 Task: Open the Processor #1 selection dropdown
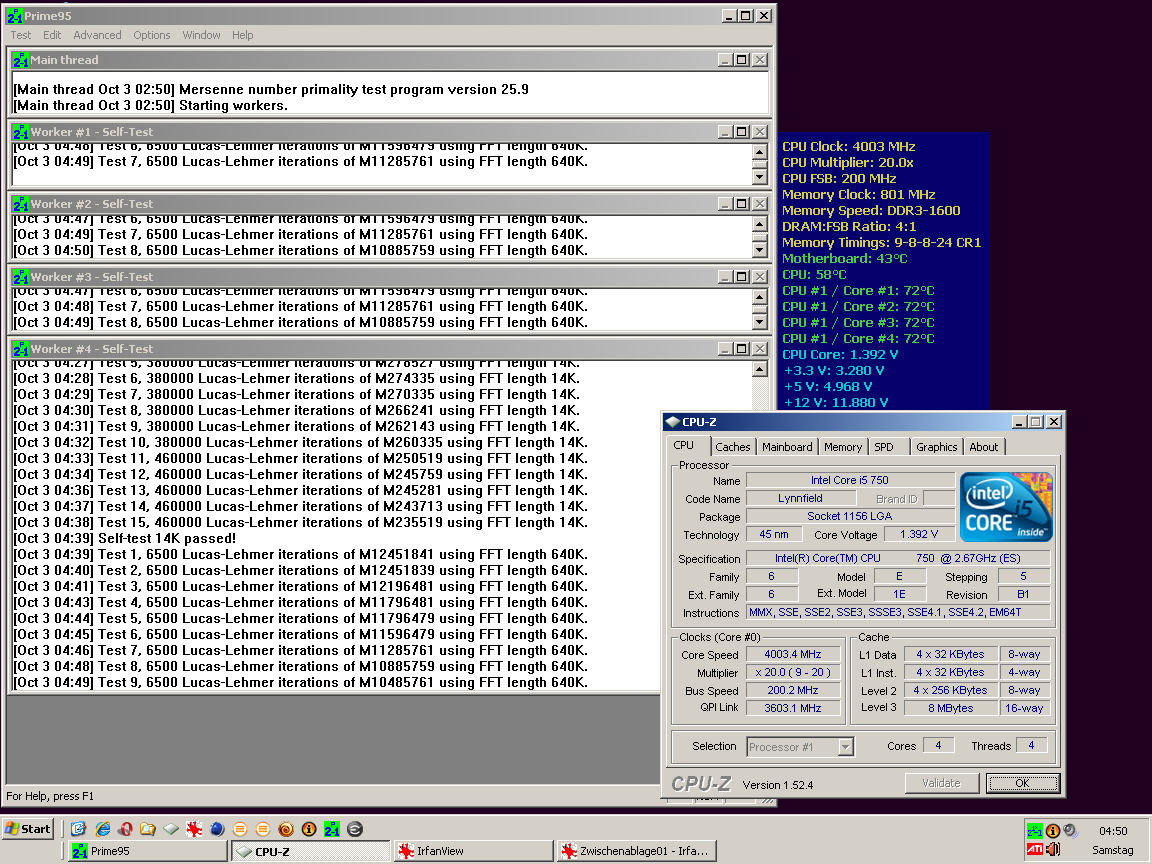click(x=845, y=746)
